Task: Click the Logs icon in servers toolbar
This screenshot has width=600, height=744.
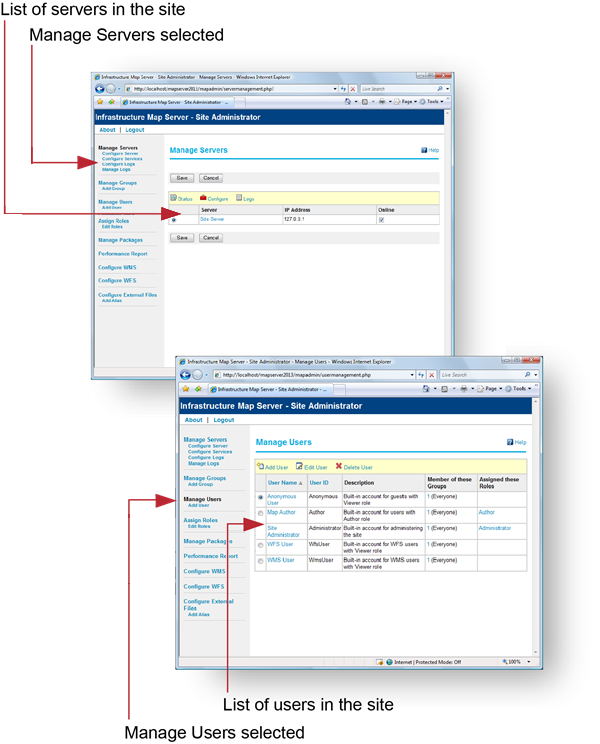Action: click(239, 198)
